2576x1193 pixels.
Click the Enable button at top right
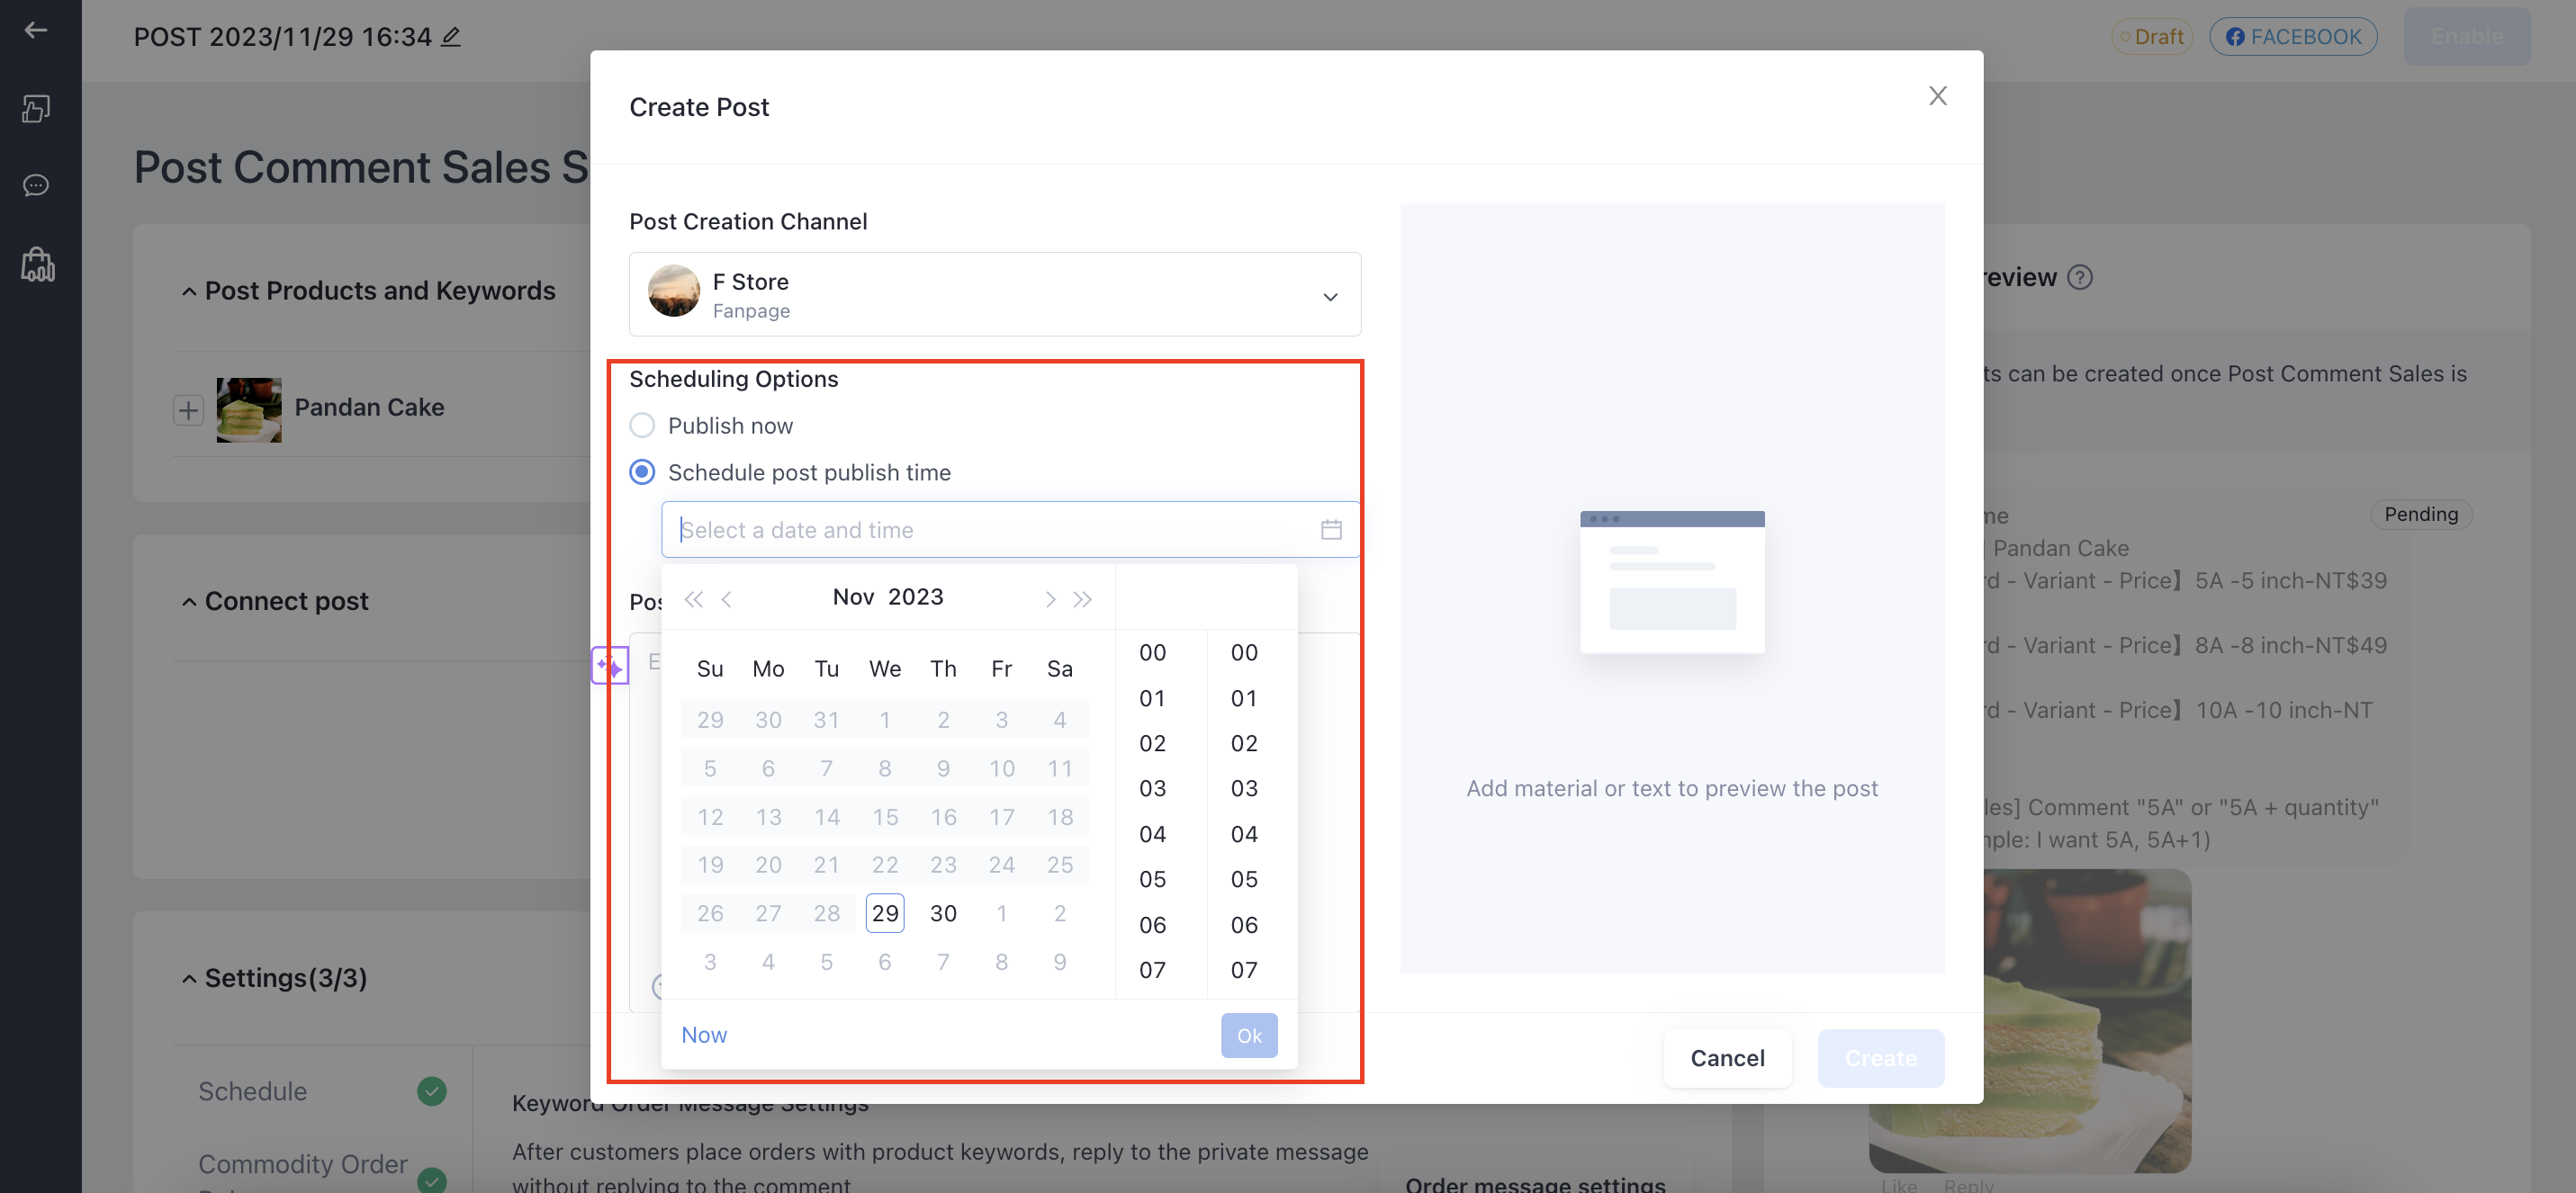2466,37
